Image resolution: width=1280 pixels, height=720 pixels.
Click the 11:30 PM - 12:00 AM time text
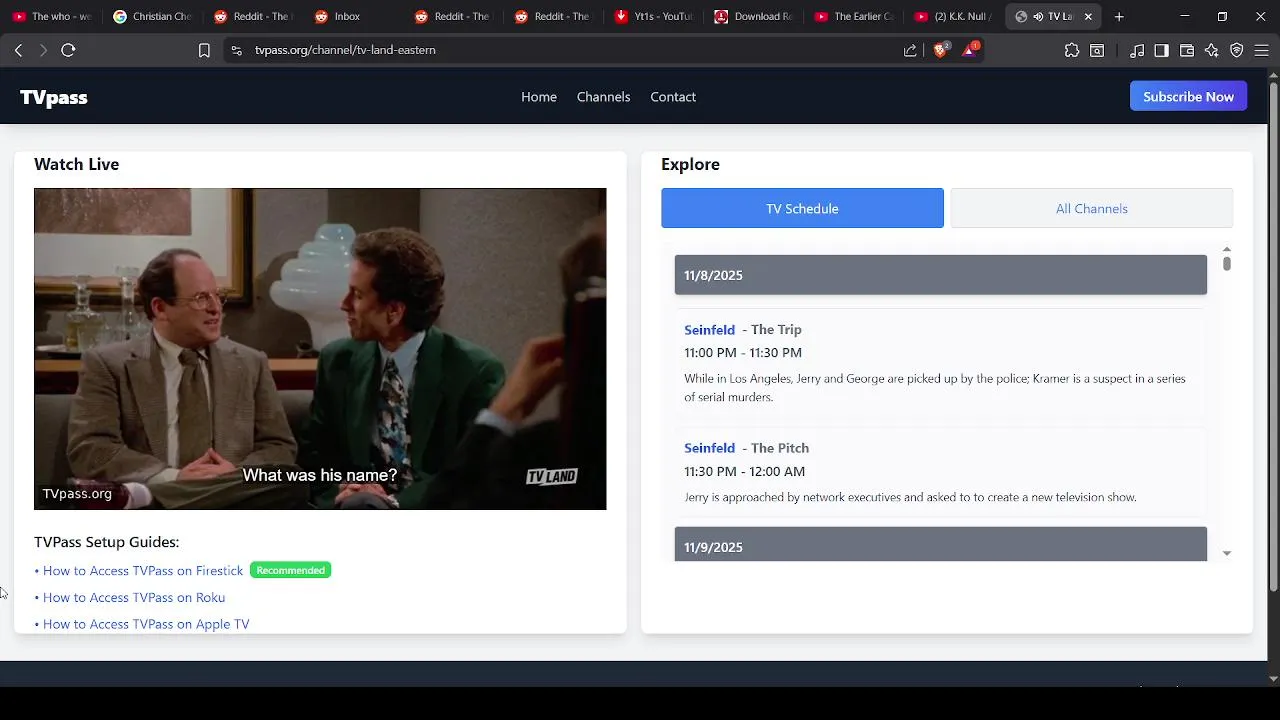[744, 471]
